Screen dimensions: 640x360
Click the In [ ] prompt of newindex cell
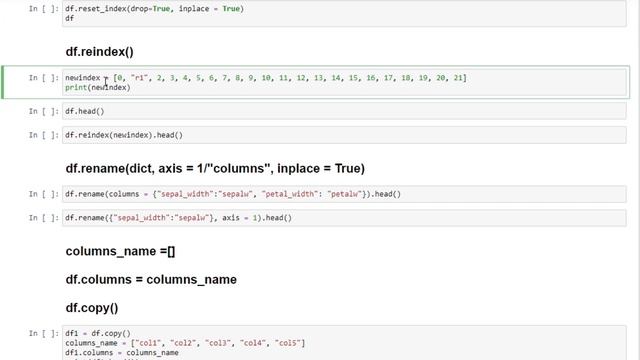point(44,78)
